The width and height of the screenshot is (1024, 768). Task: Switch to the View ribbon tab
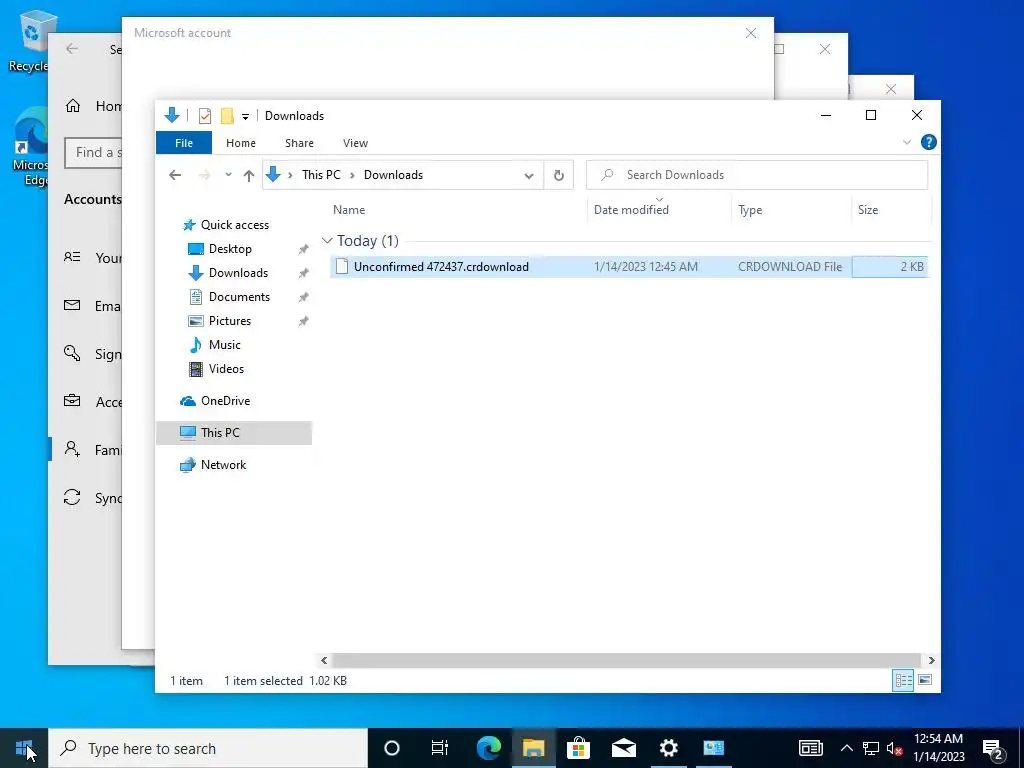pyautogui.click(x=355, y=143)
